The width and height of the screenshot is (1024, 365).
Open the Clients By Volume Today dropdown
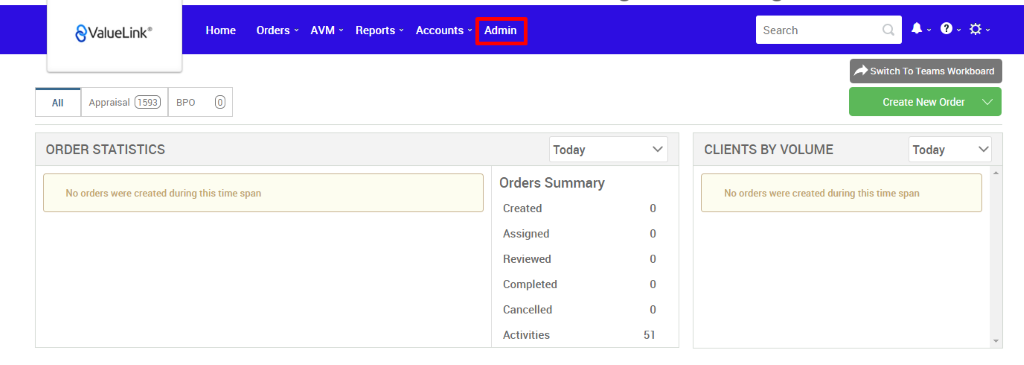coord(950,150)
